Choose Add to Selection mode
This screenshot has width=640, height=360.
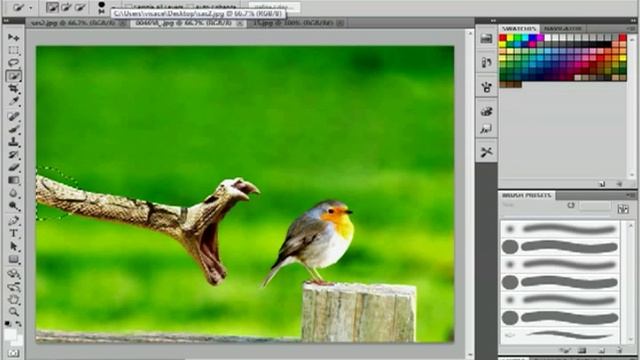click(66, 7)
